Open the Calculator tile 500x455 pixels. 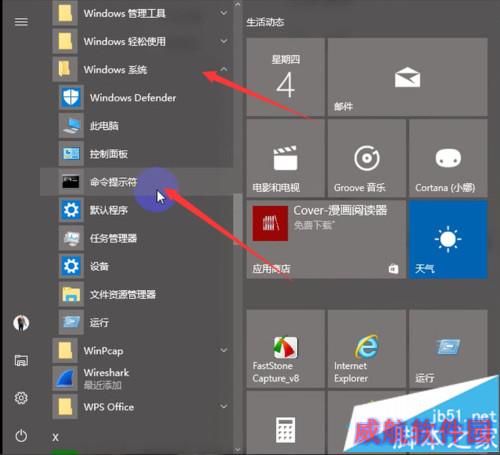tap(286, 423)
